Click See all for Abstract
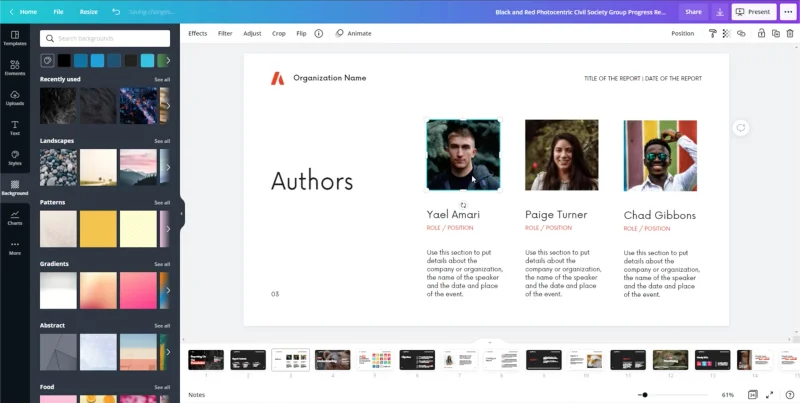Image resolution: width=800 pixels, height=403 pixels. tap(162, 325)
